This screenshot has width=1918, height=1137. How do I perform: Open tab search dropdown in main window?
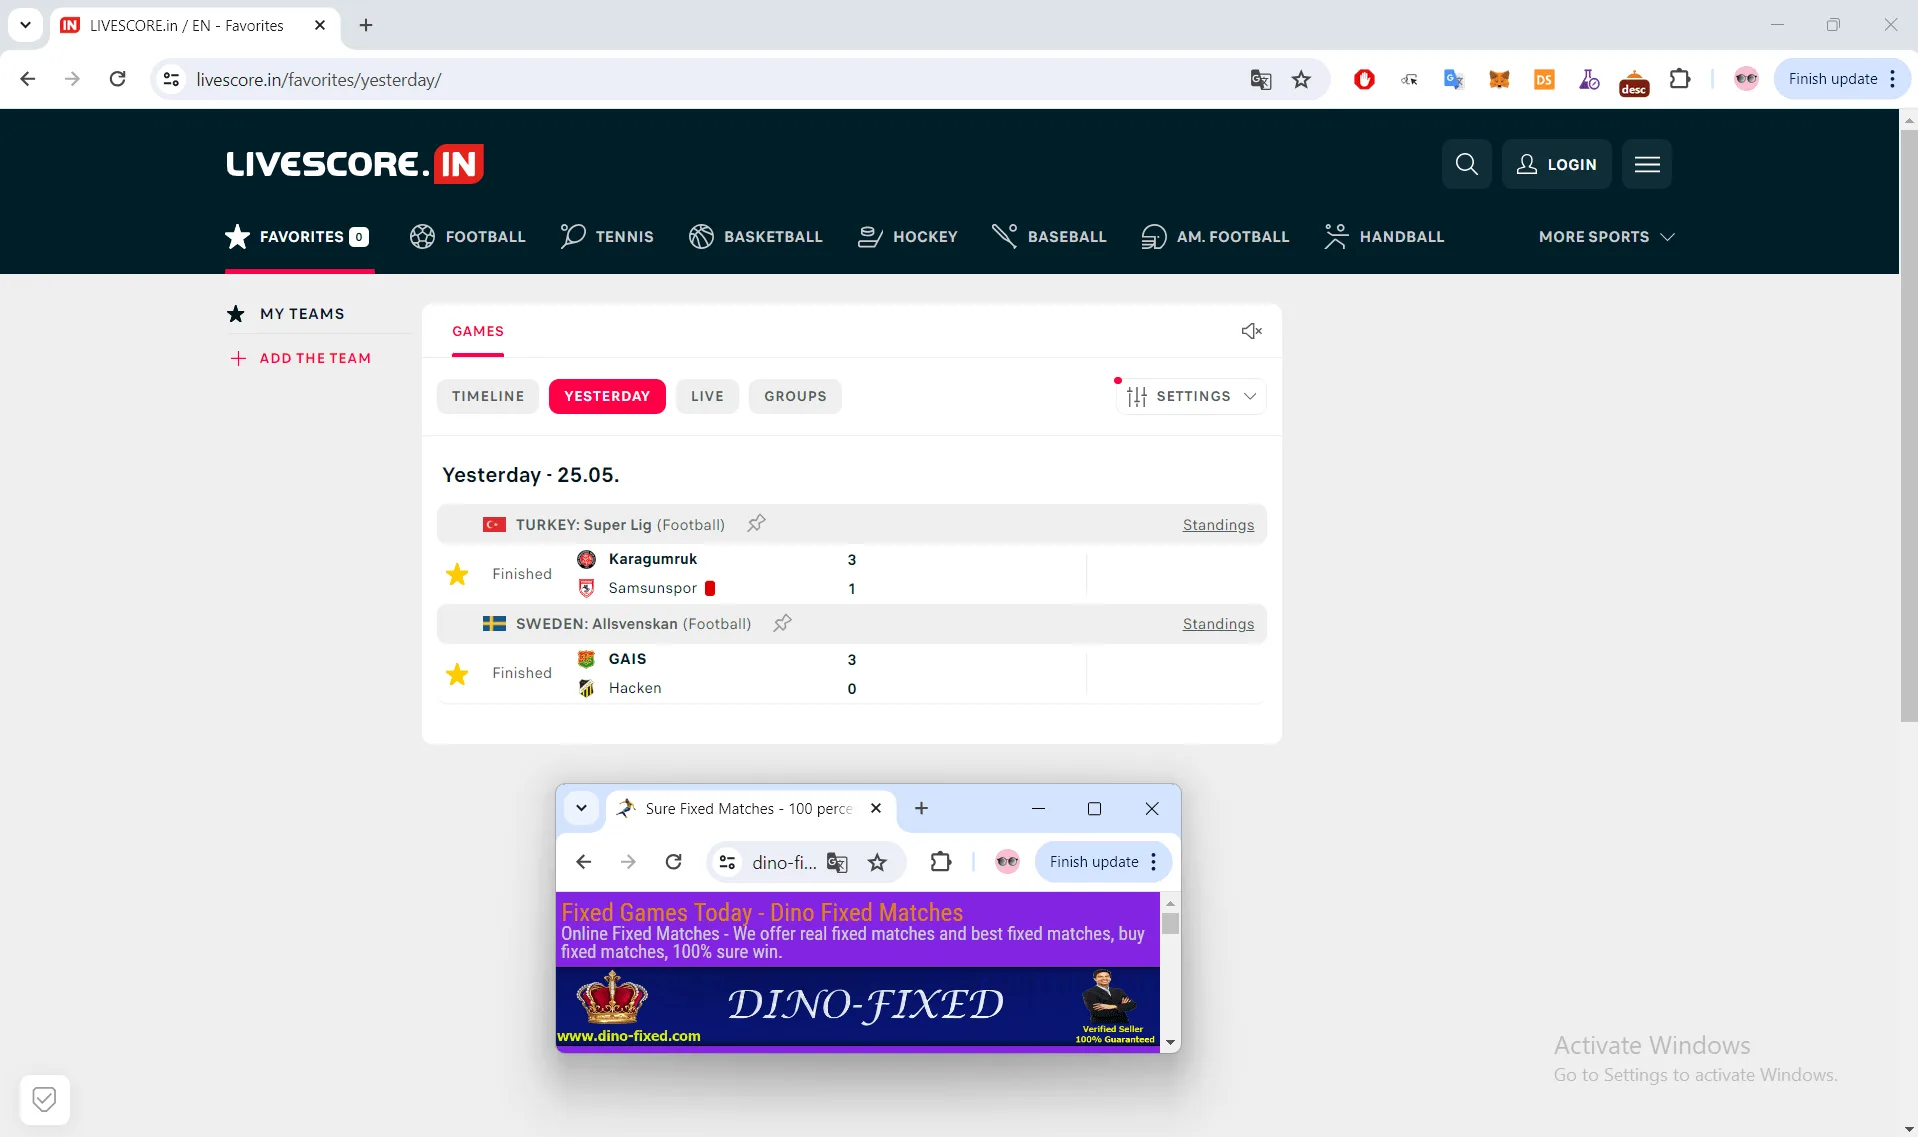(25, 25)
